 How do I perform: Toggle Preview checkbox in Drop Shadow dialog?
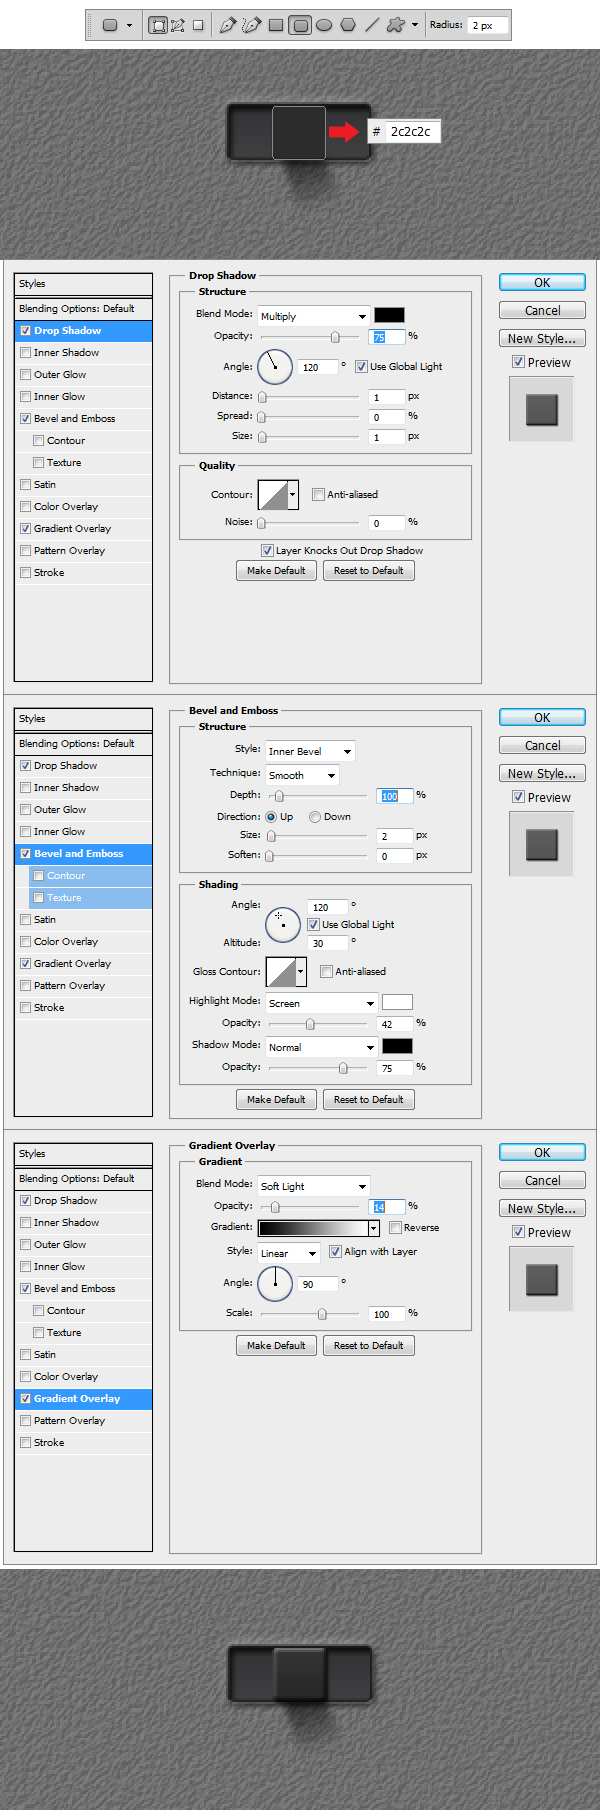(518, 362)
